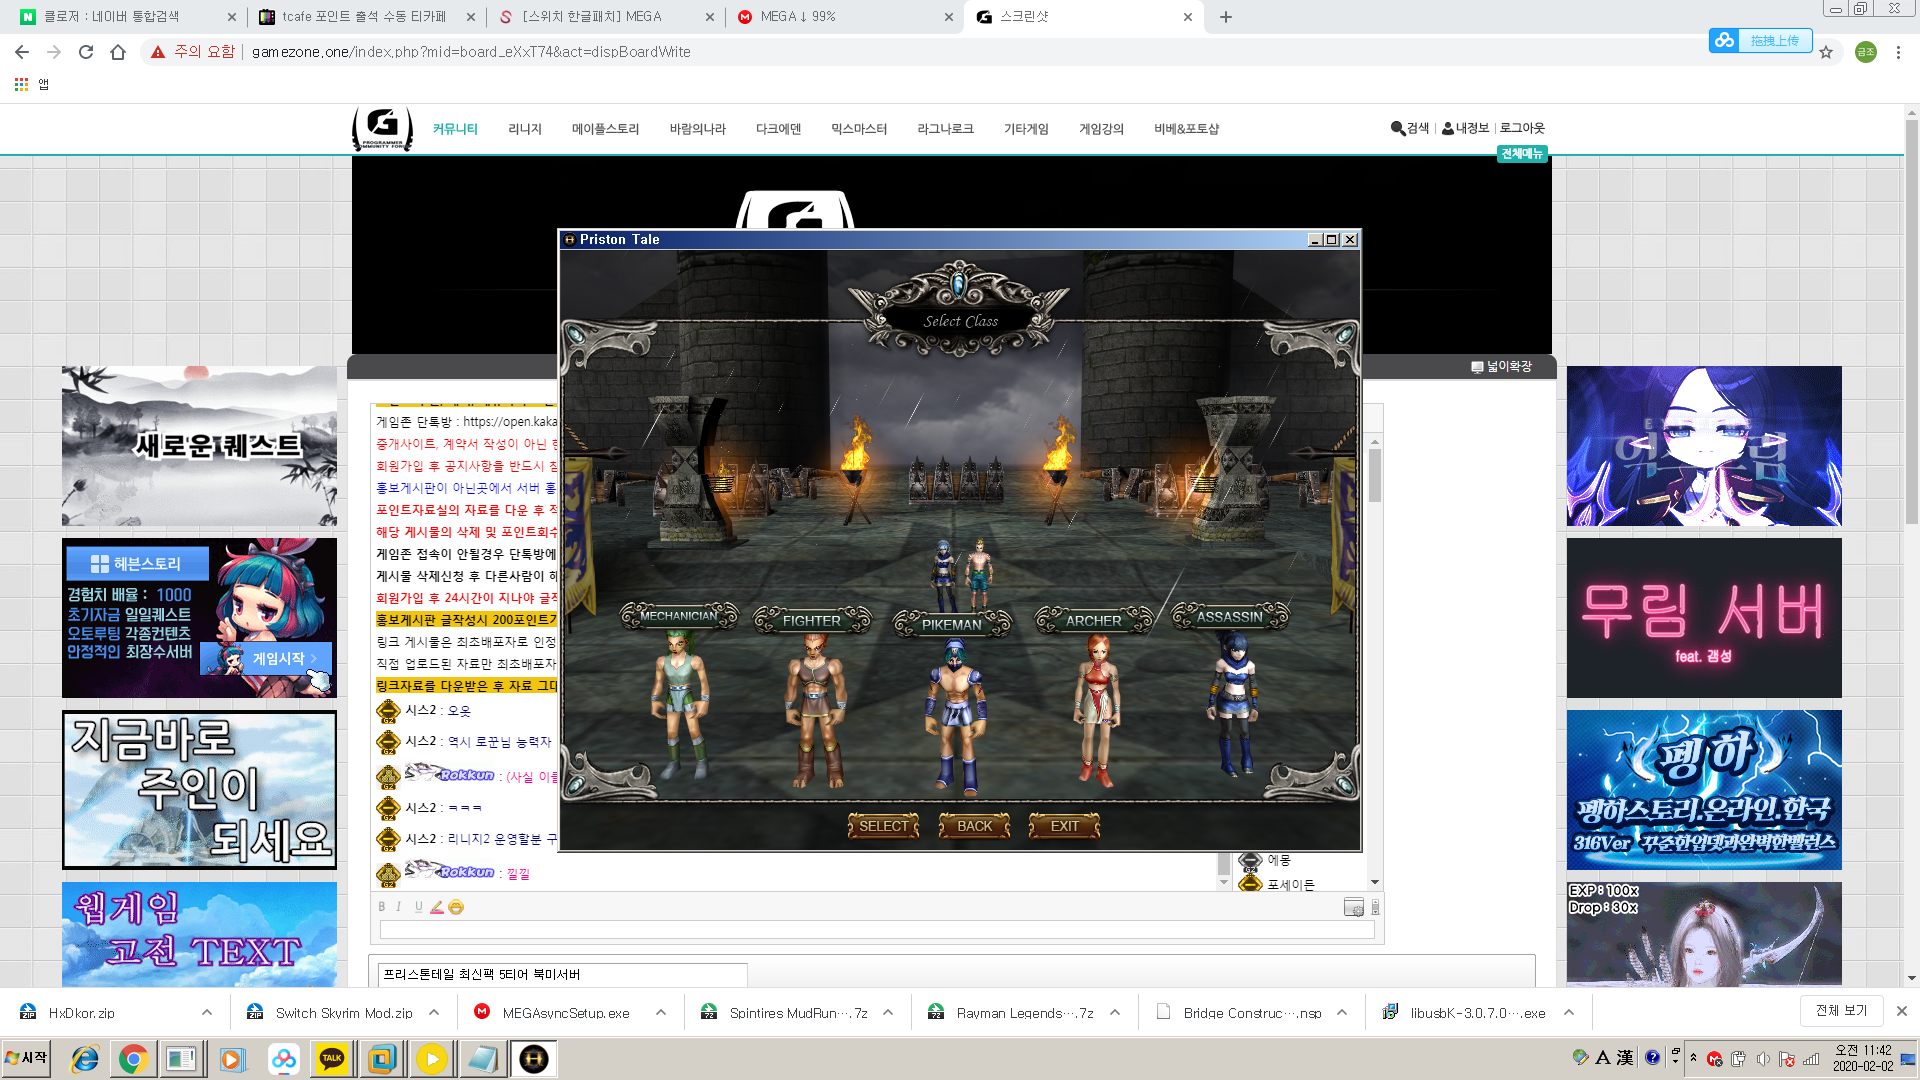Open options chevron for libusbK exe download
1920x1080 pixels.
1569,1012
